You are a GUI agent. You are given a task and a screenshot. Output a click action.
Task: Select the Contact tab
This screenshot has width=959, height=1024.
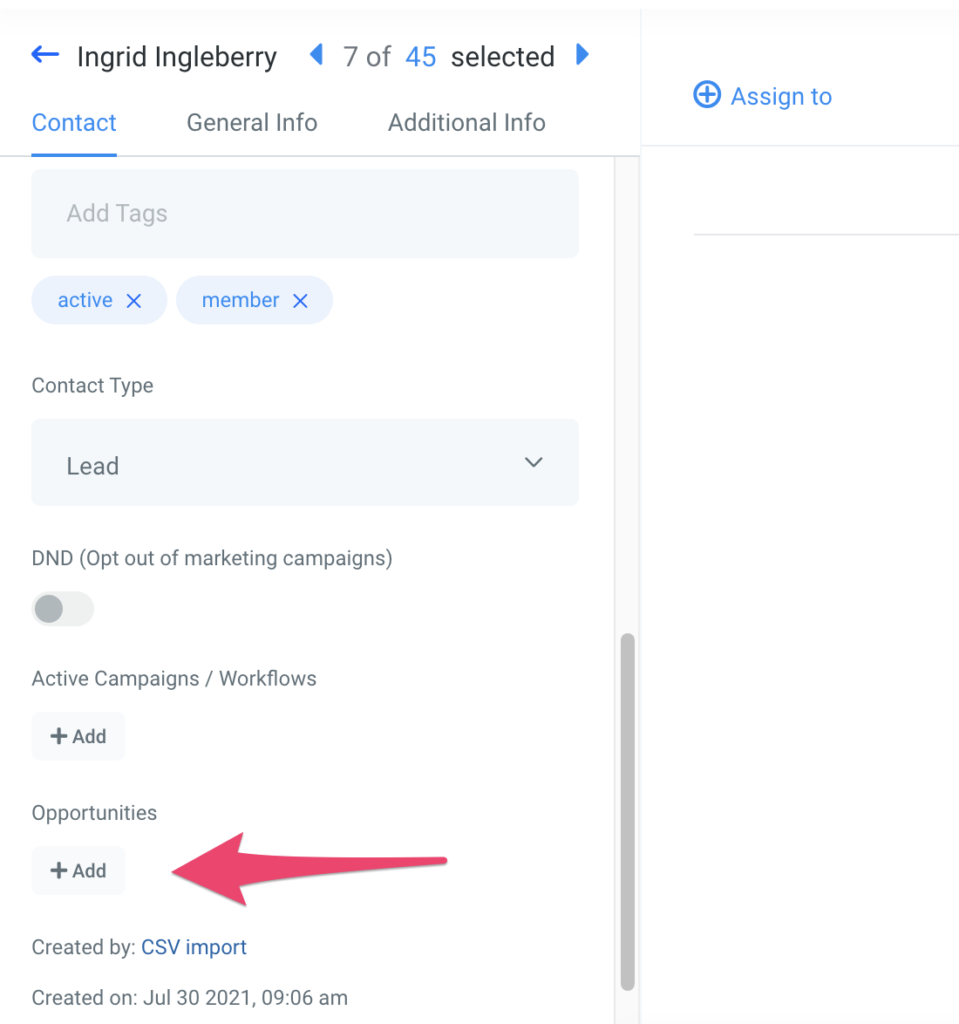tap(74, 123)
